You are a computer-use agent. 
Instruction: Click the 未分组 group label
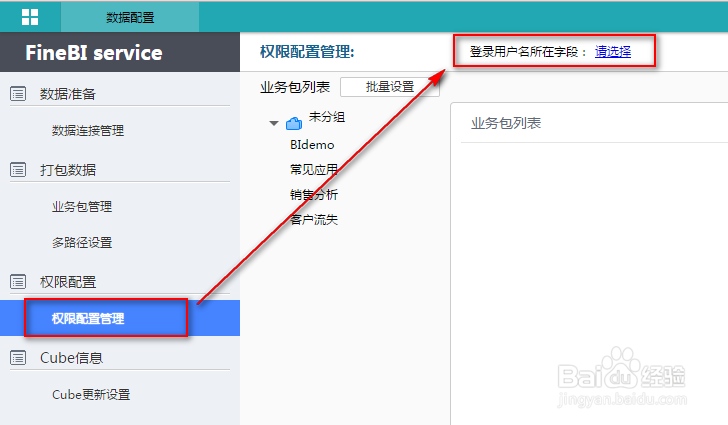(x=327, y=117)
